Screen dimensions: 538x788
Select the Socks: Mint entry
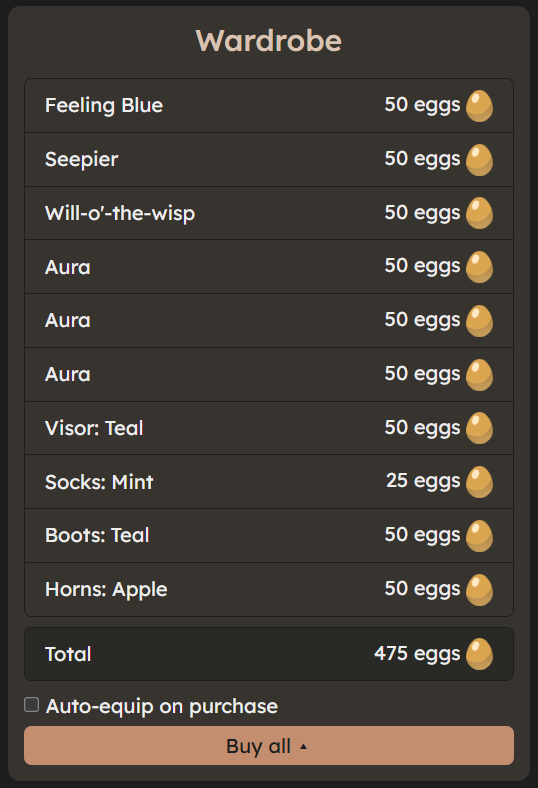pos(269,482)
